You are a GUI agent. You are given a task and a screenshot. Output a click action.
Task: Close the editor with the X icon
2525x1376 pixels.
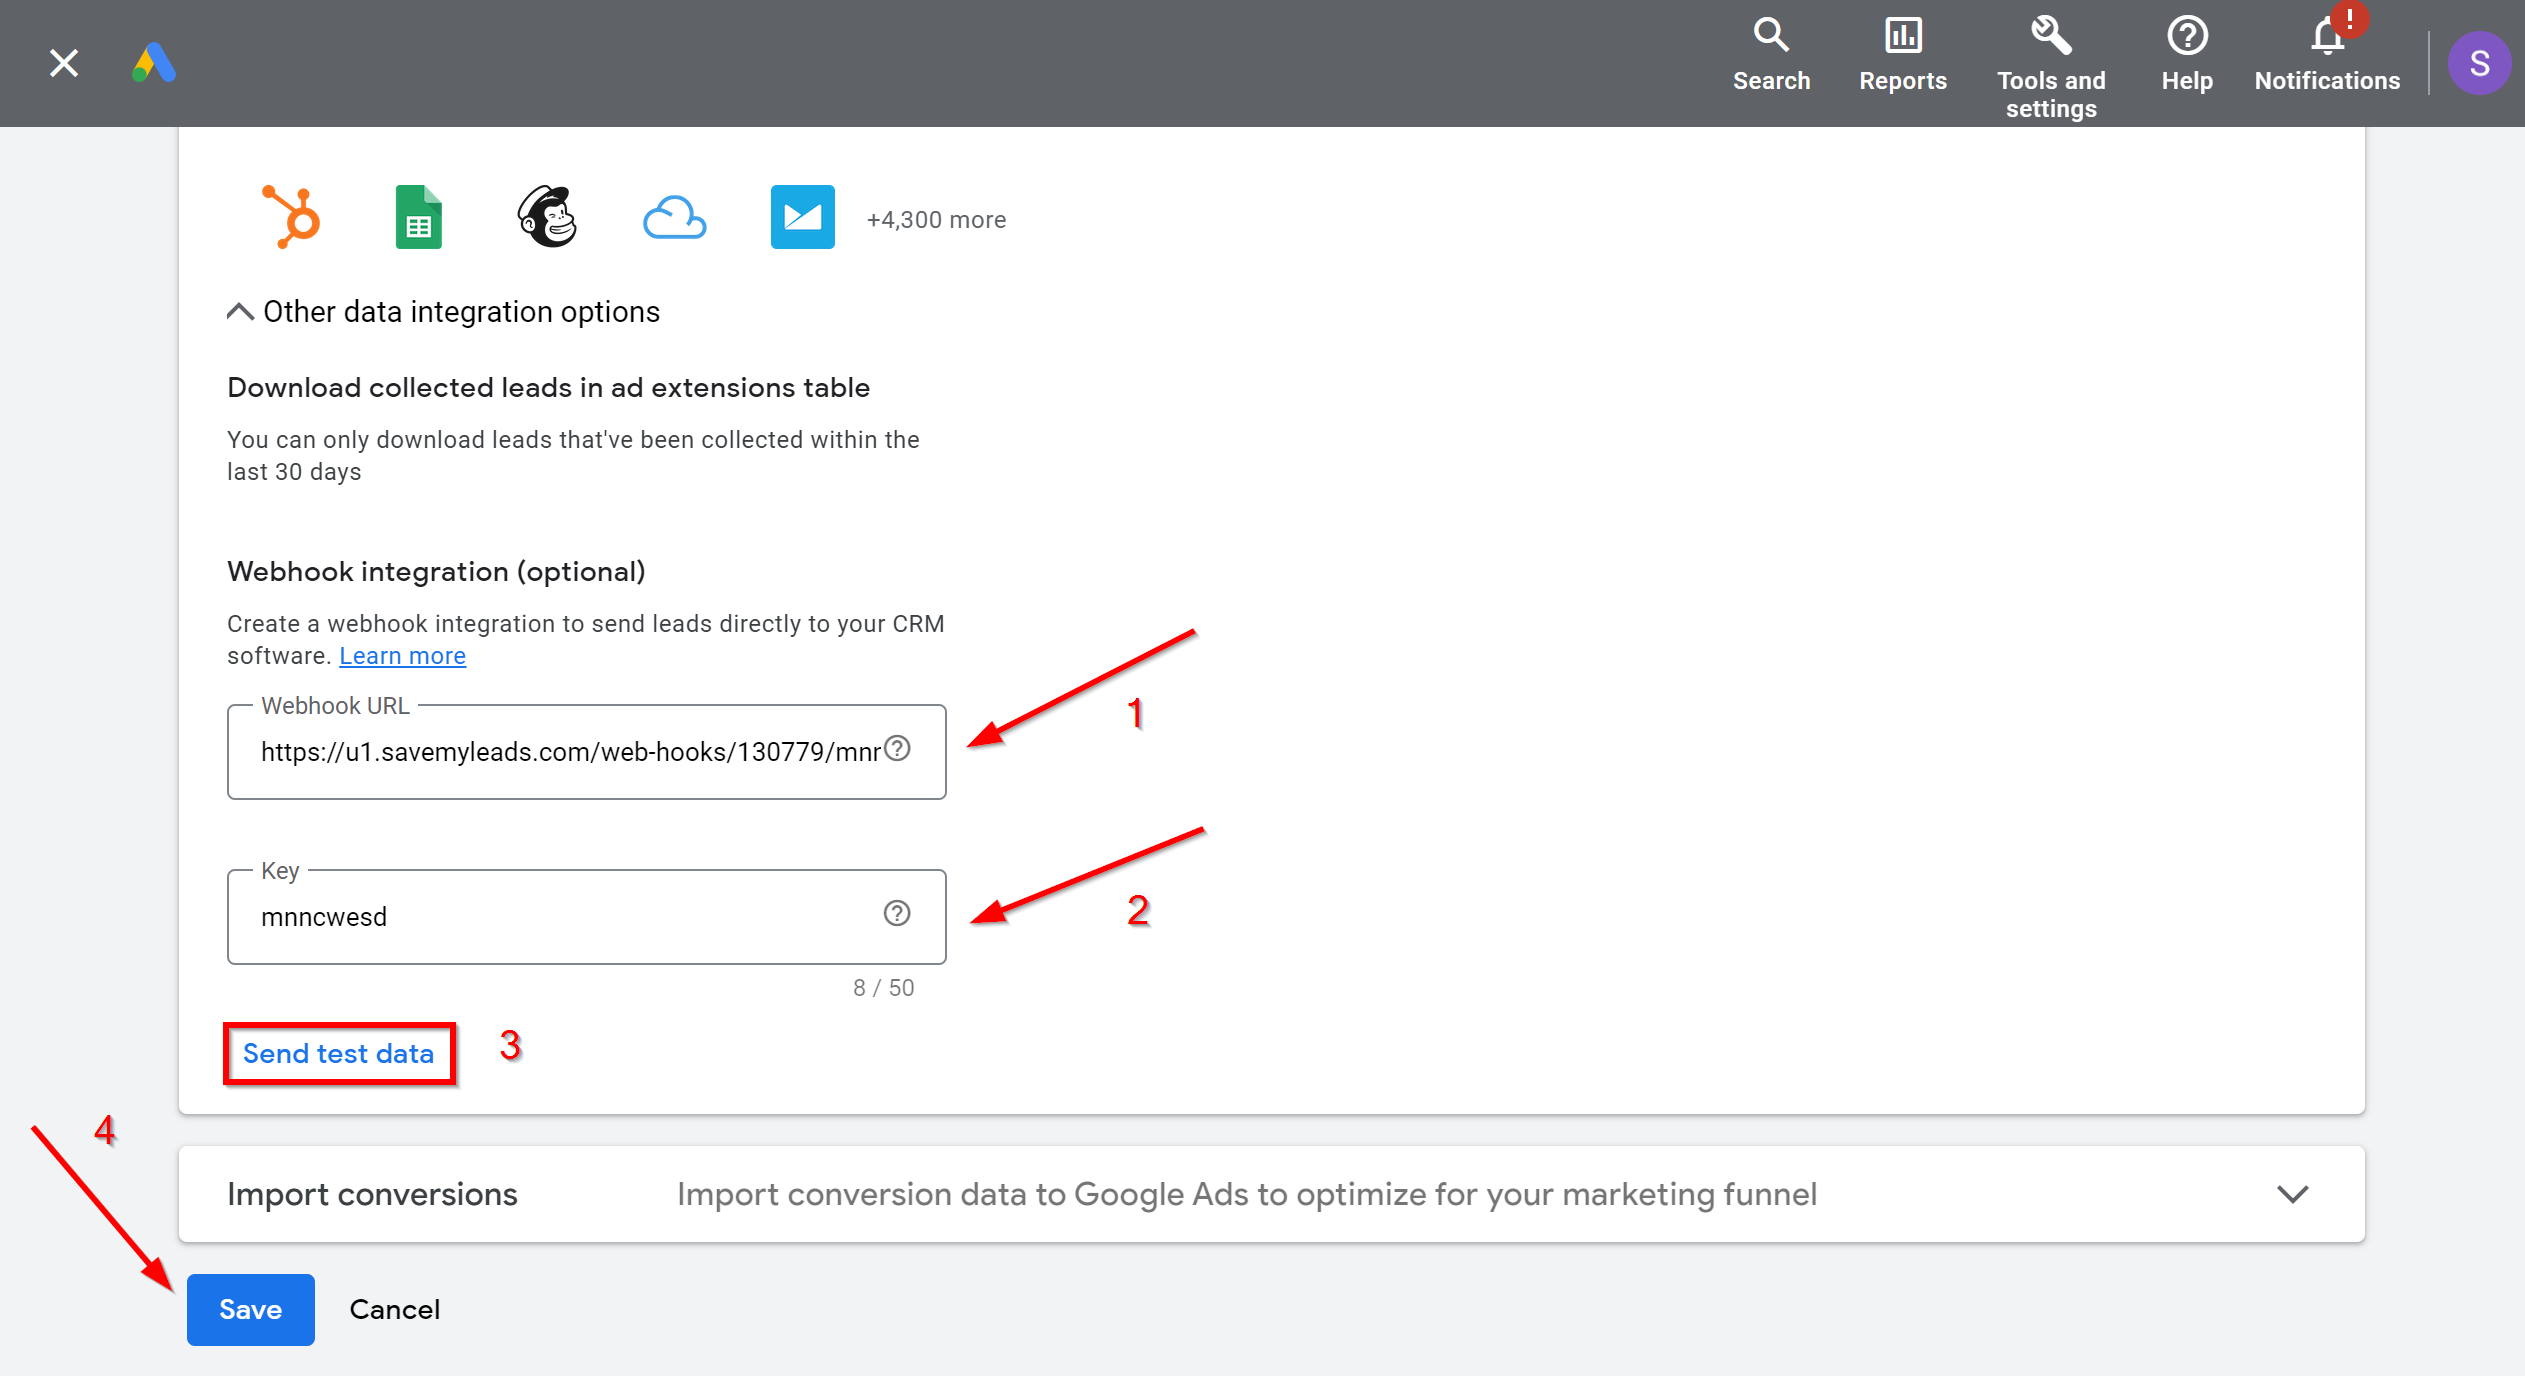click(x=64, y=63)
